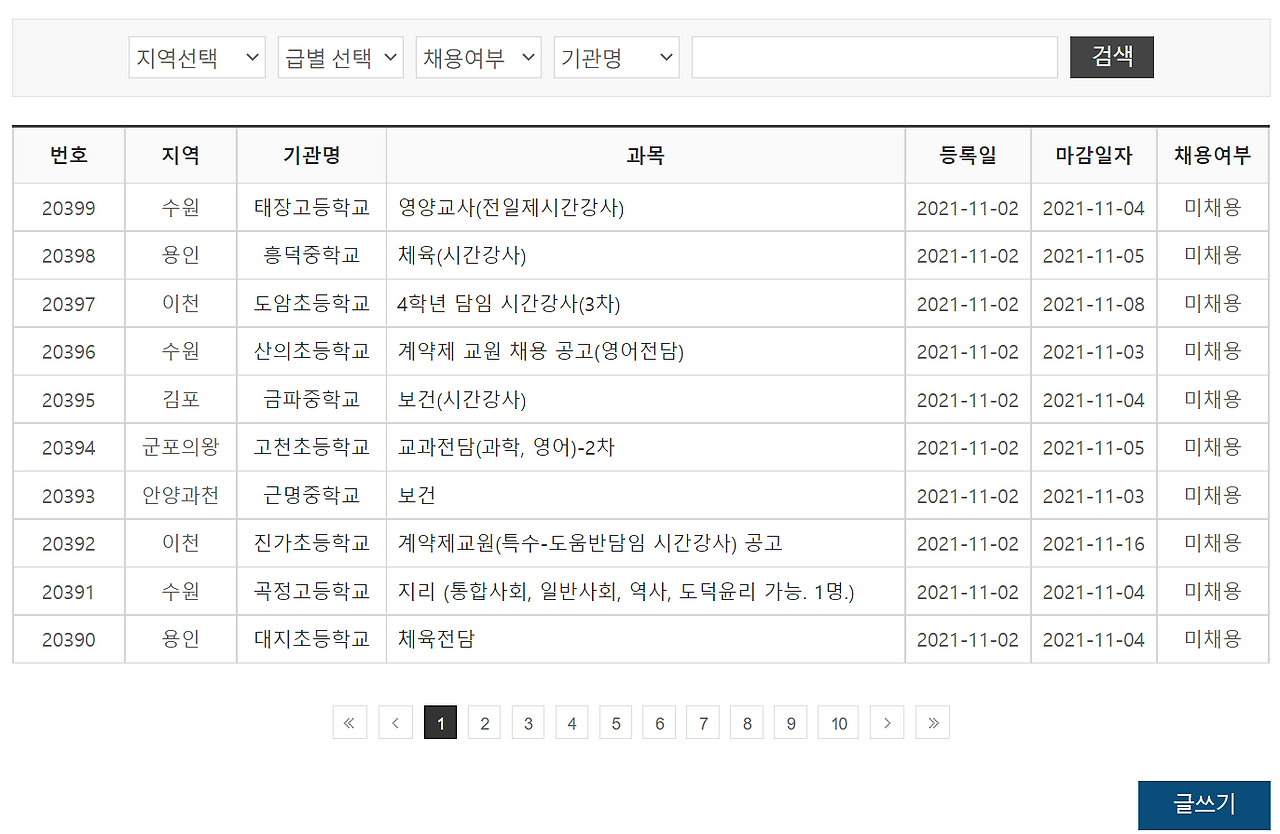Screen dimensions: 1280x834
Task: Go to page 10
Action: 838,722
